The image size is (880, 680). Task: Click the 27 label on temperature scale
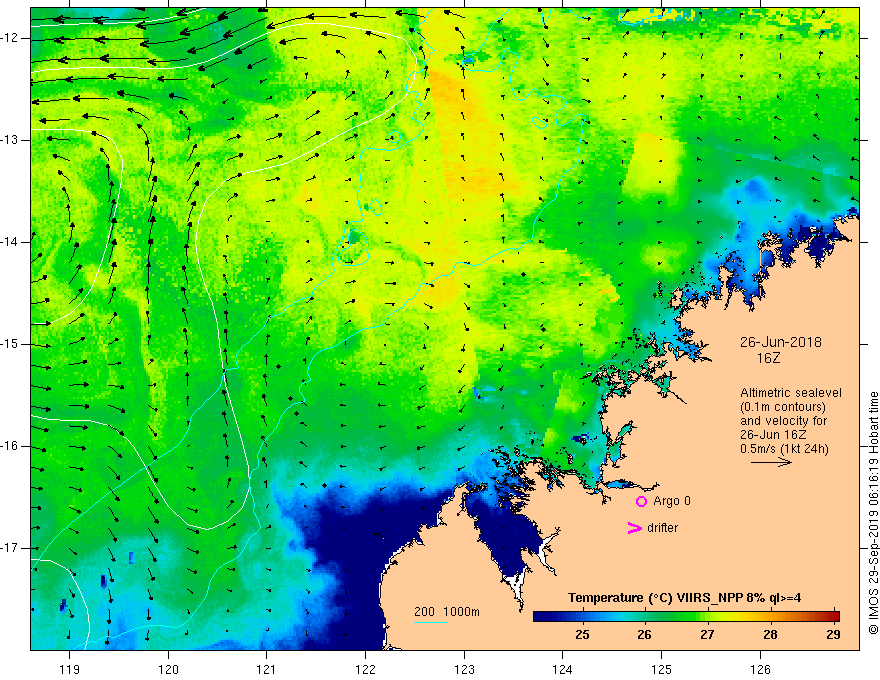pyautogui.click(x=707, y=635)
